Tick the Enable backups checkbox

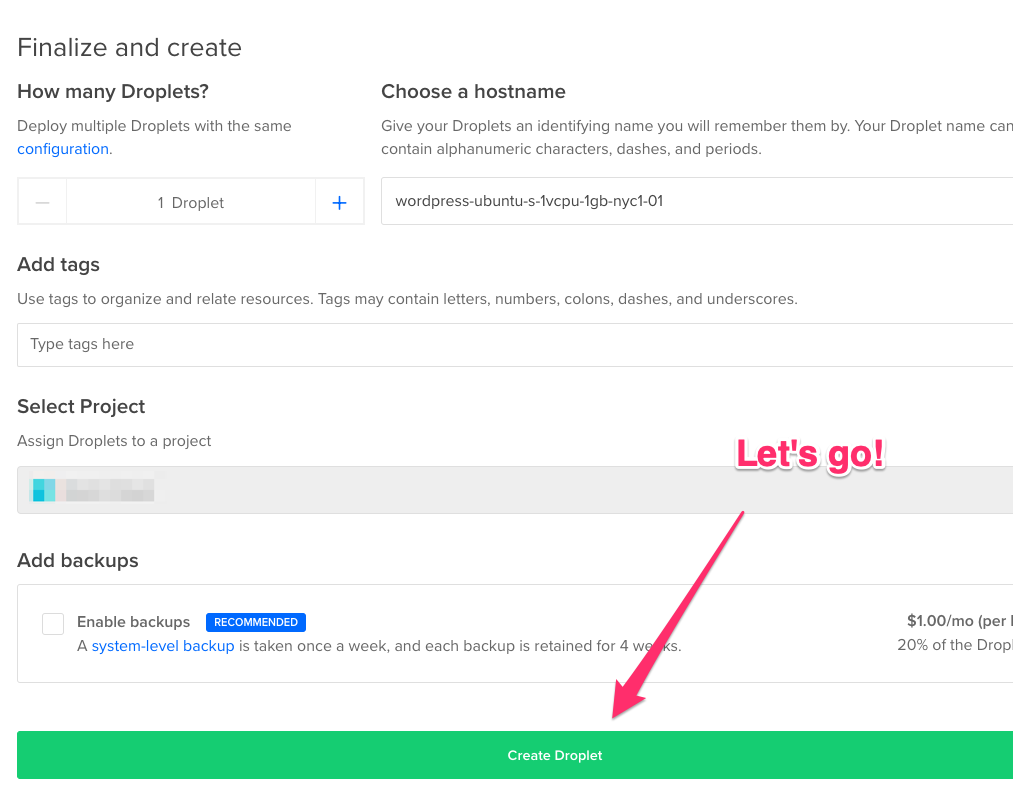(x=53, y=624)
